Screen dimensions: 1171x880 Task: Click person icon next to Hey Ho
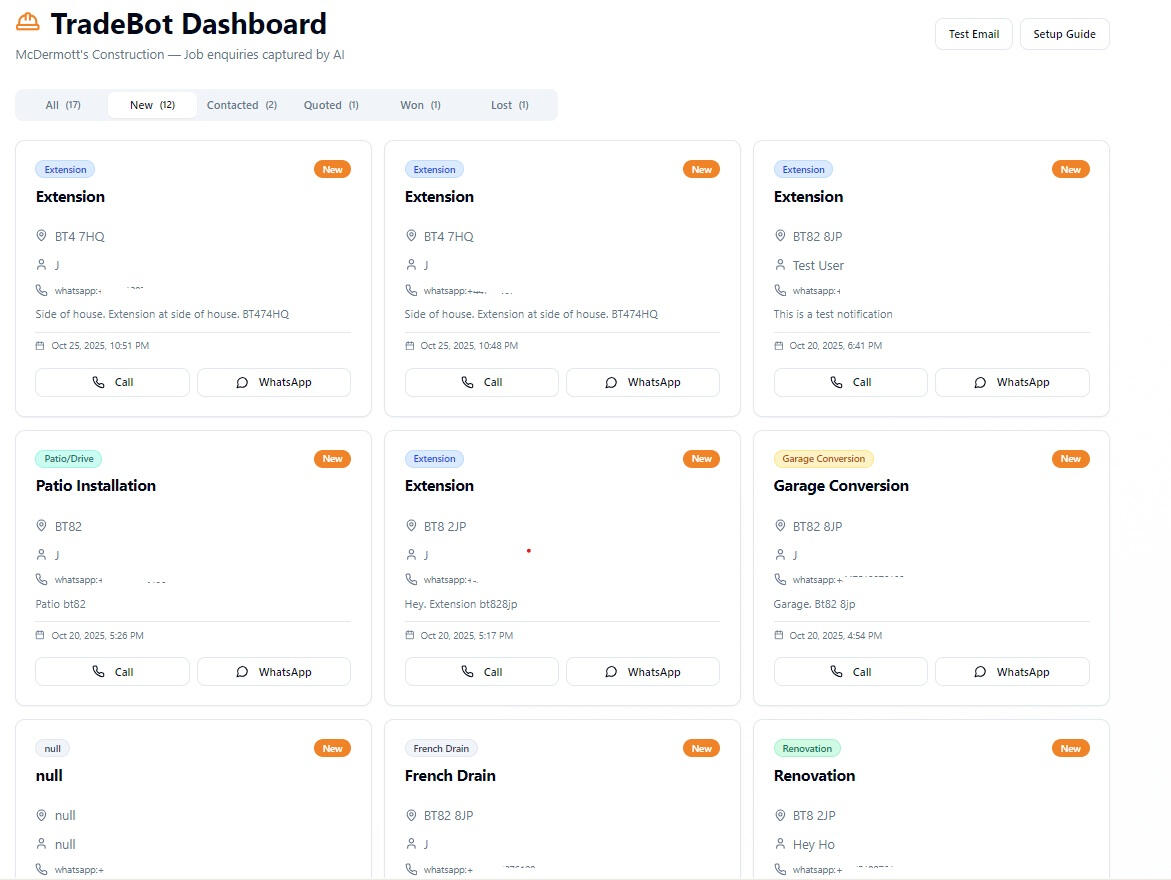pyautogui.click(x=780, y=844)
